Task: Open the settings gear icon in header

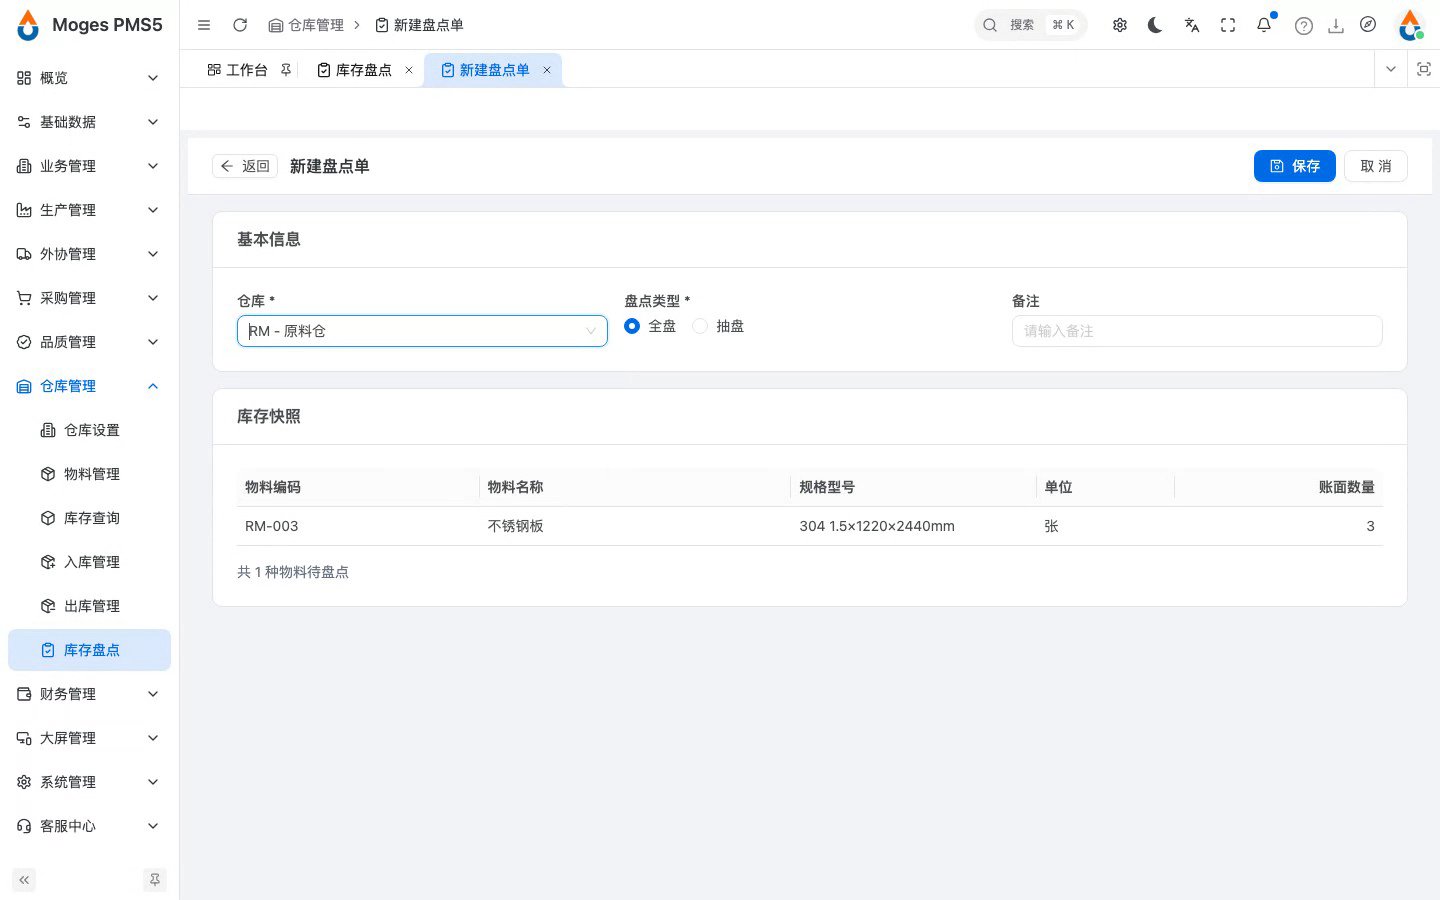Action: [1120, 25]
